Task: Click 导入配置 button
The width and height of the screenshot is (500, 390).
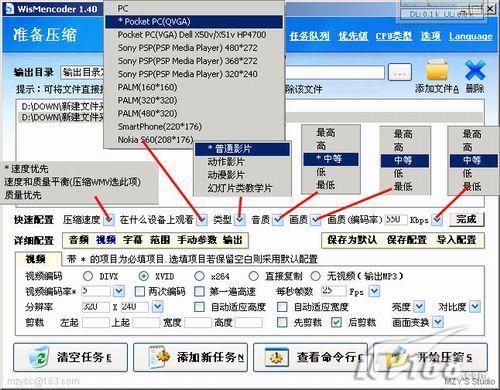Action: point(457,240)
